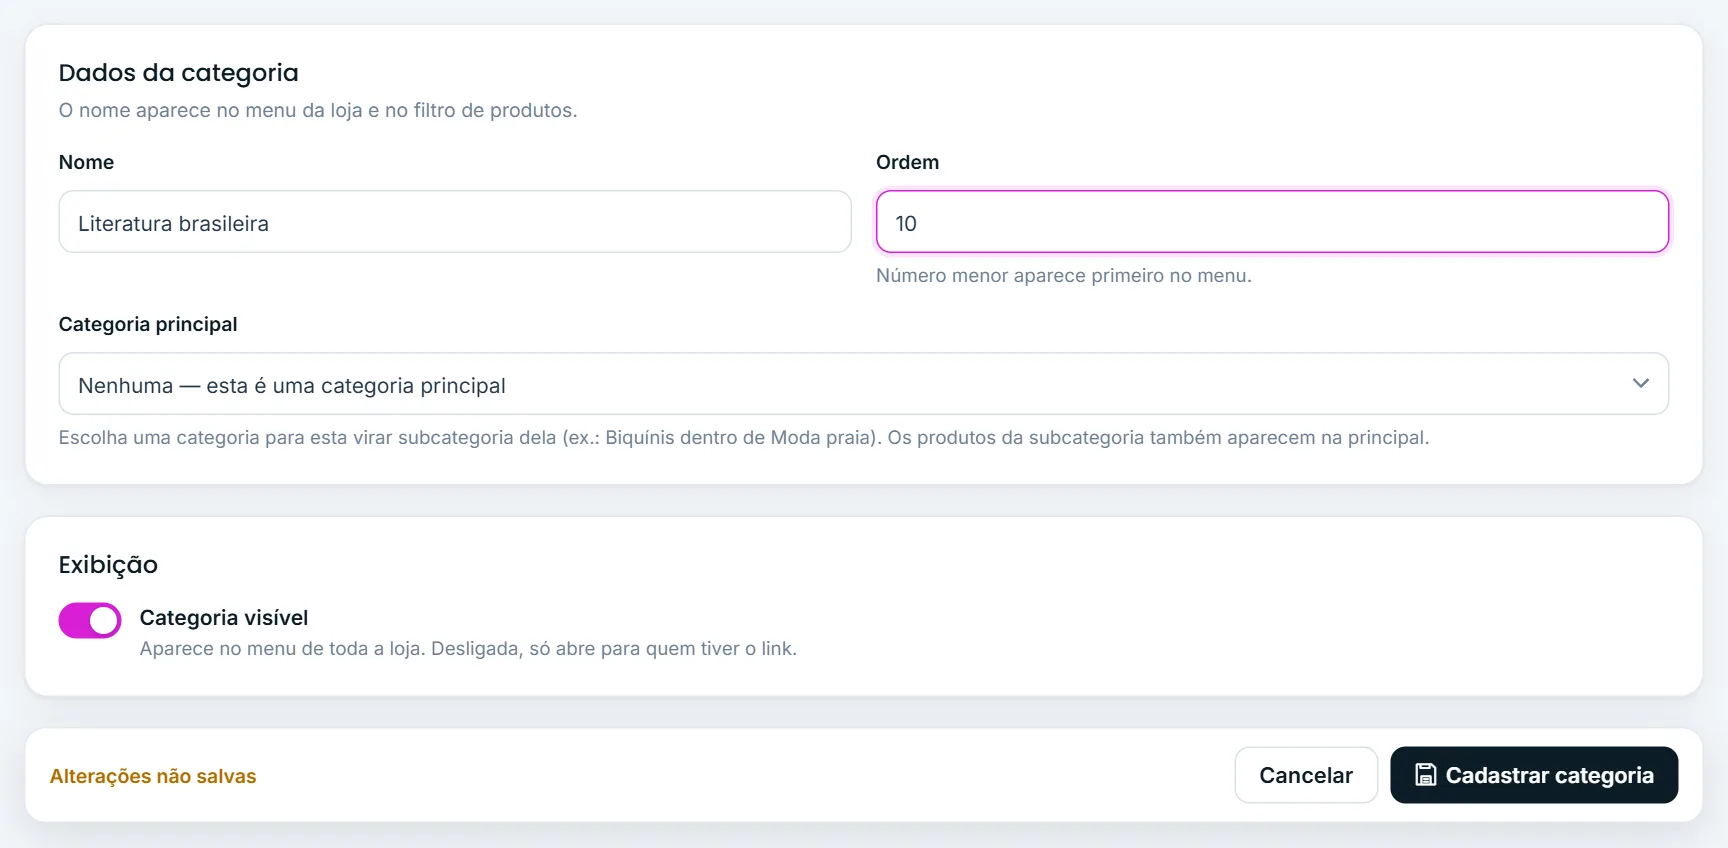The image size is (1728, 848).
Task: Click the 'Exibição' section heading
Action: pyautogui.click(x=108, y=565)
